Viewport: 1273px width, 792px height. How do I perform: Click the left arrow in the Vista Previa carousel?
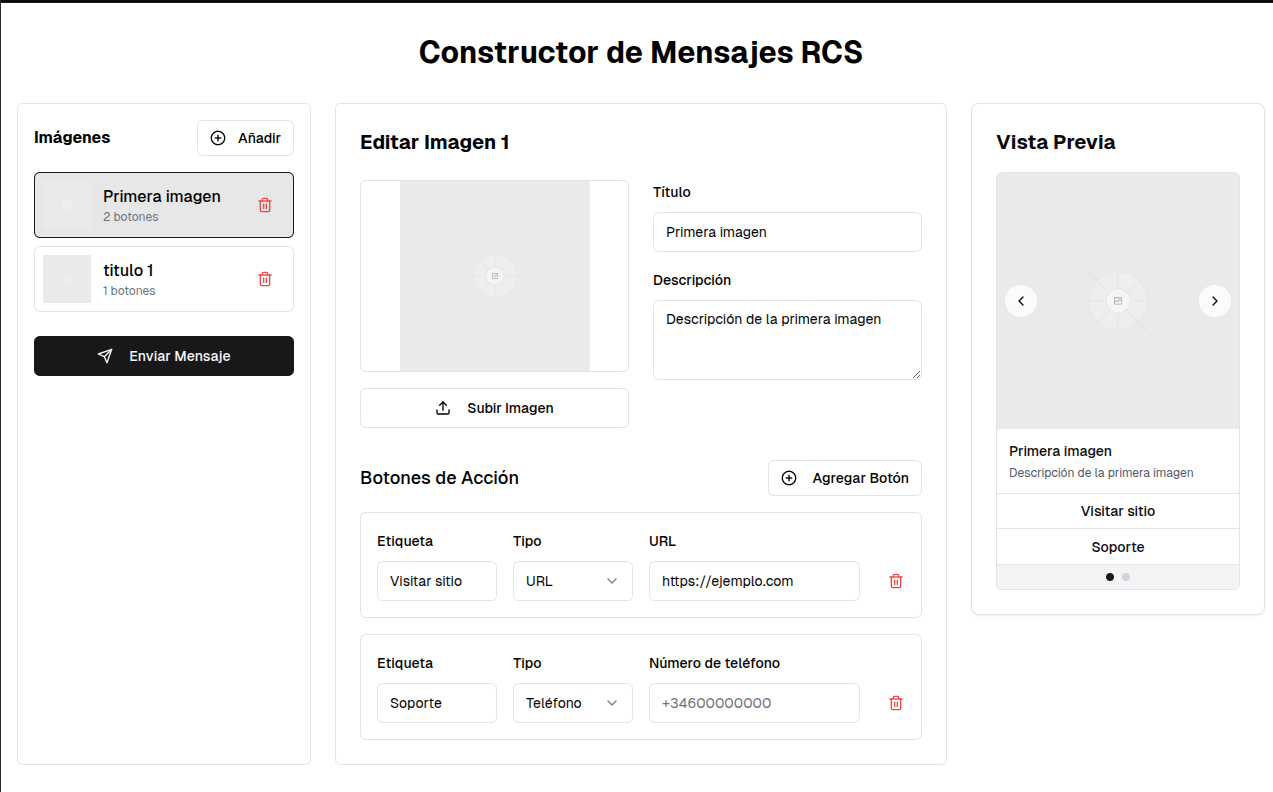click(x=1021, y=300)
